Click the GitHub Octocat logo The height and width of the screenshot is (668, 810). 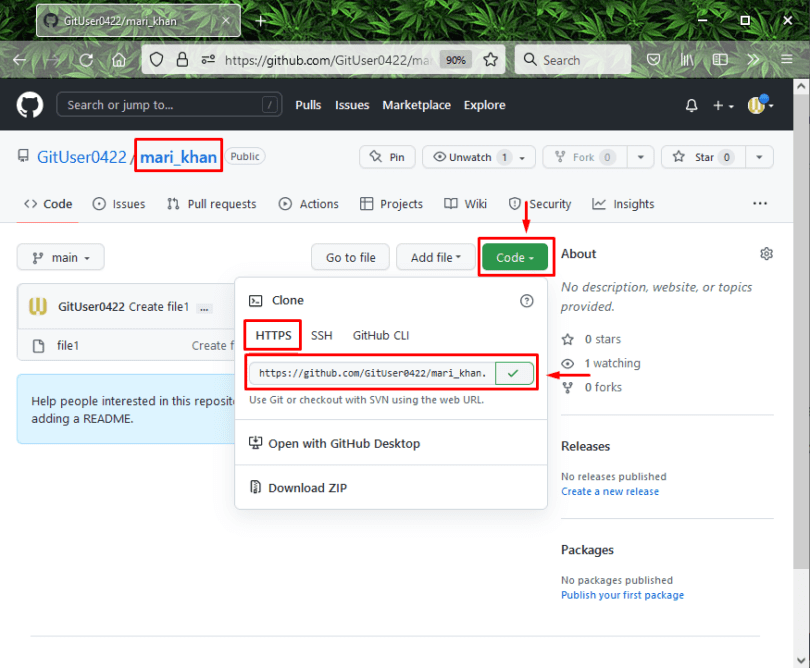pos(30,105)
